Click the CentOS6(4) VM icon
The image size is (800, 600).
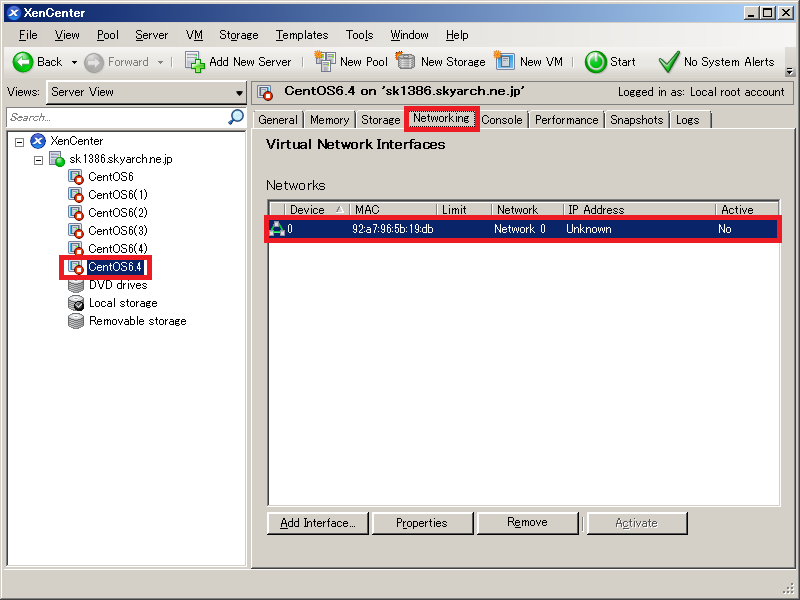pos(76,248)
